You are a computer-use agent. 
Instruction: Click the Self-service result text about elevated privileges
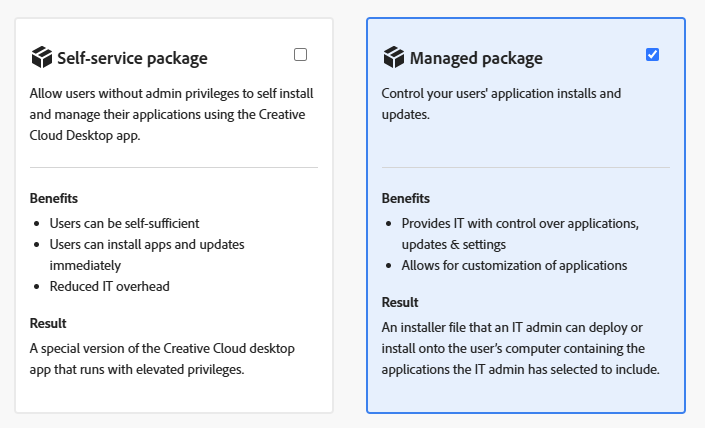[167, 358]
